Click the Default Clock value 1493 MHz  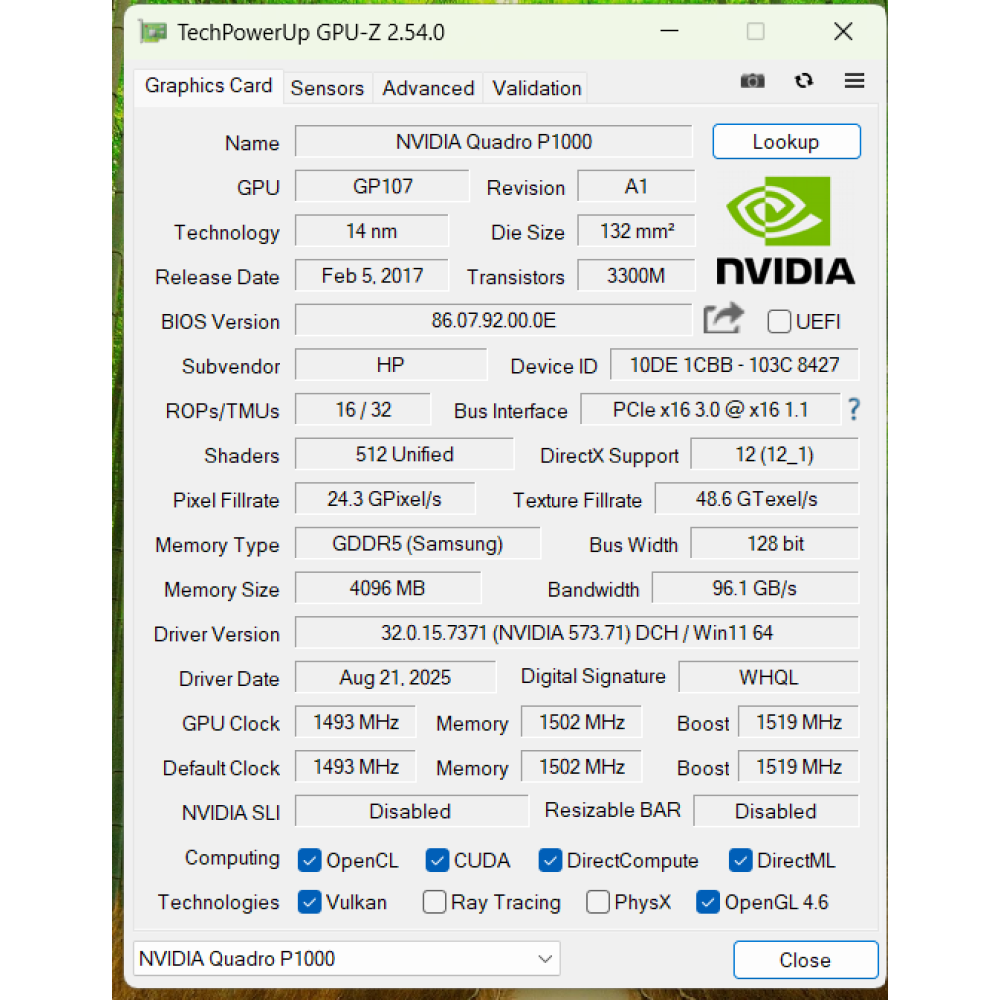pos(355,767)
